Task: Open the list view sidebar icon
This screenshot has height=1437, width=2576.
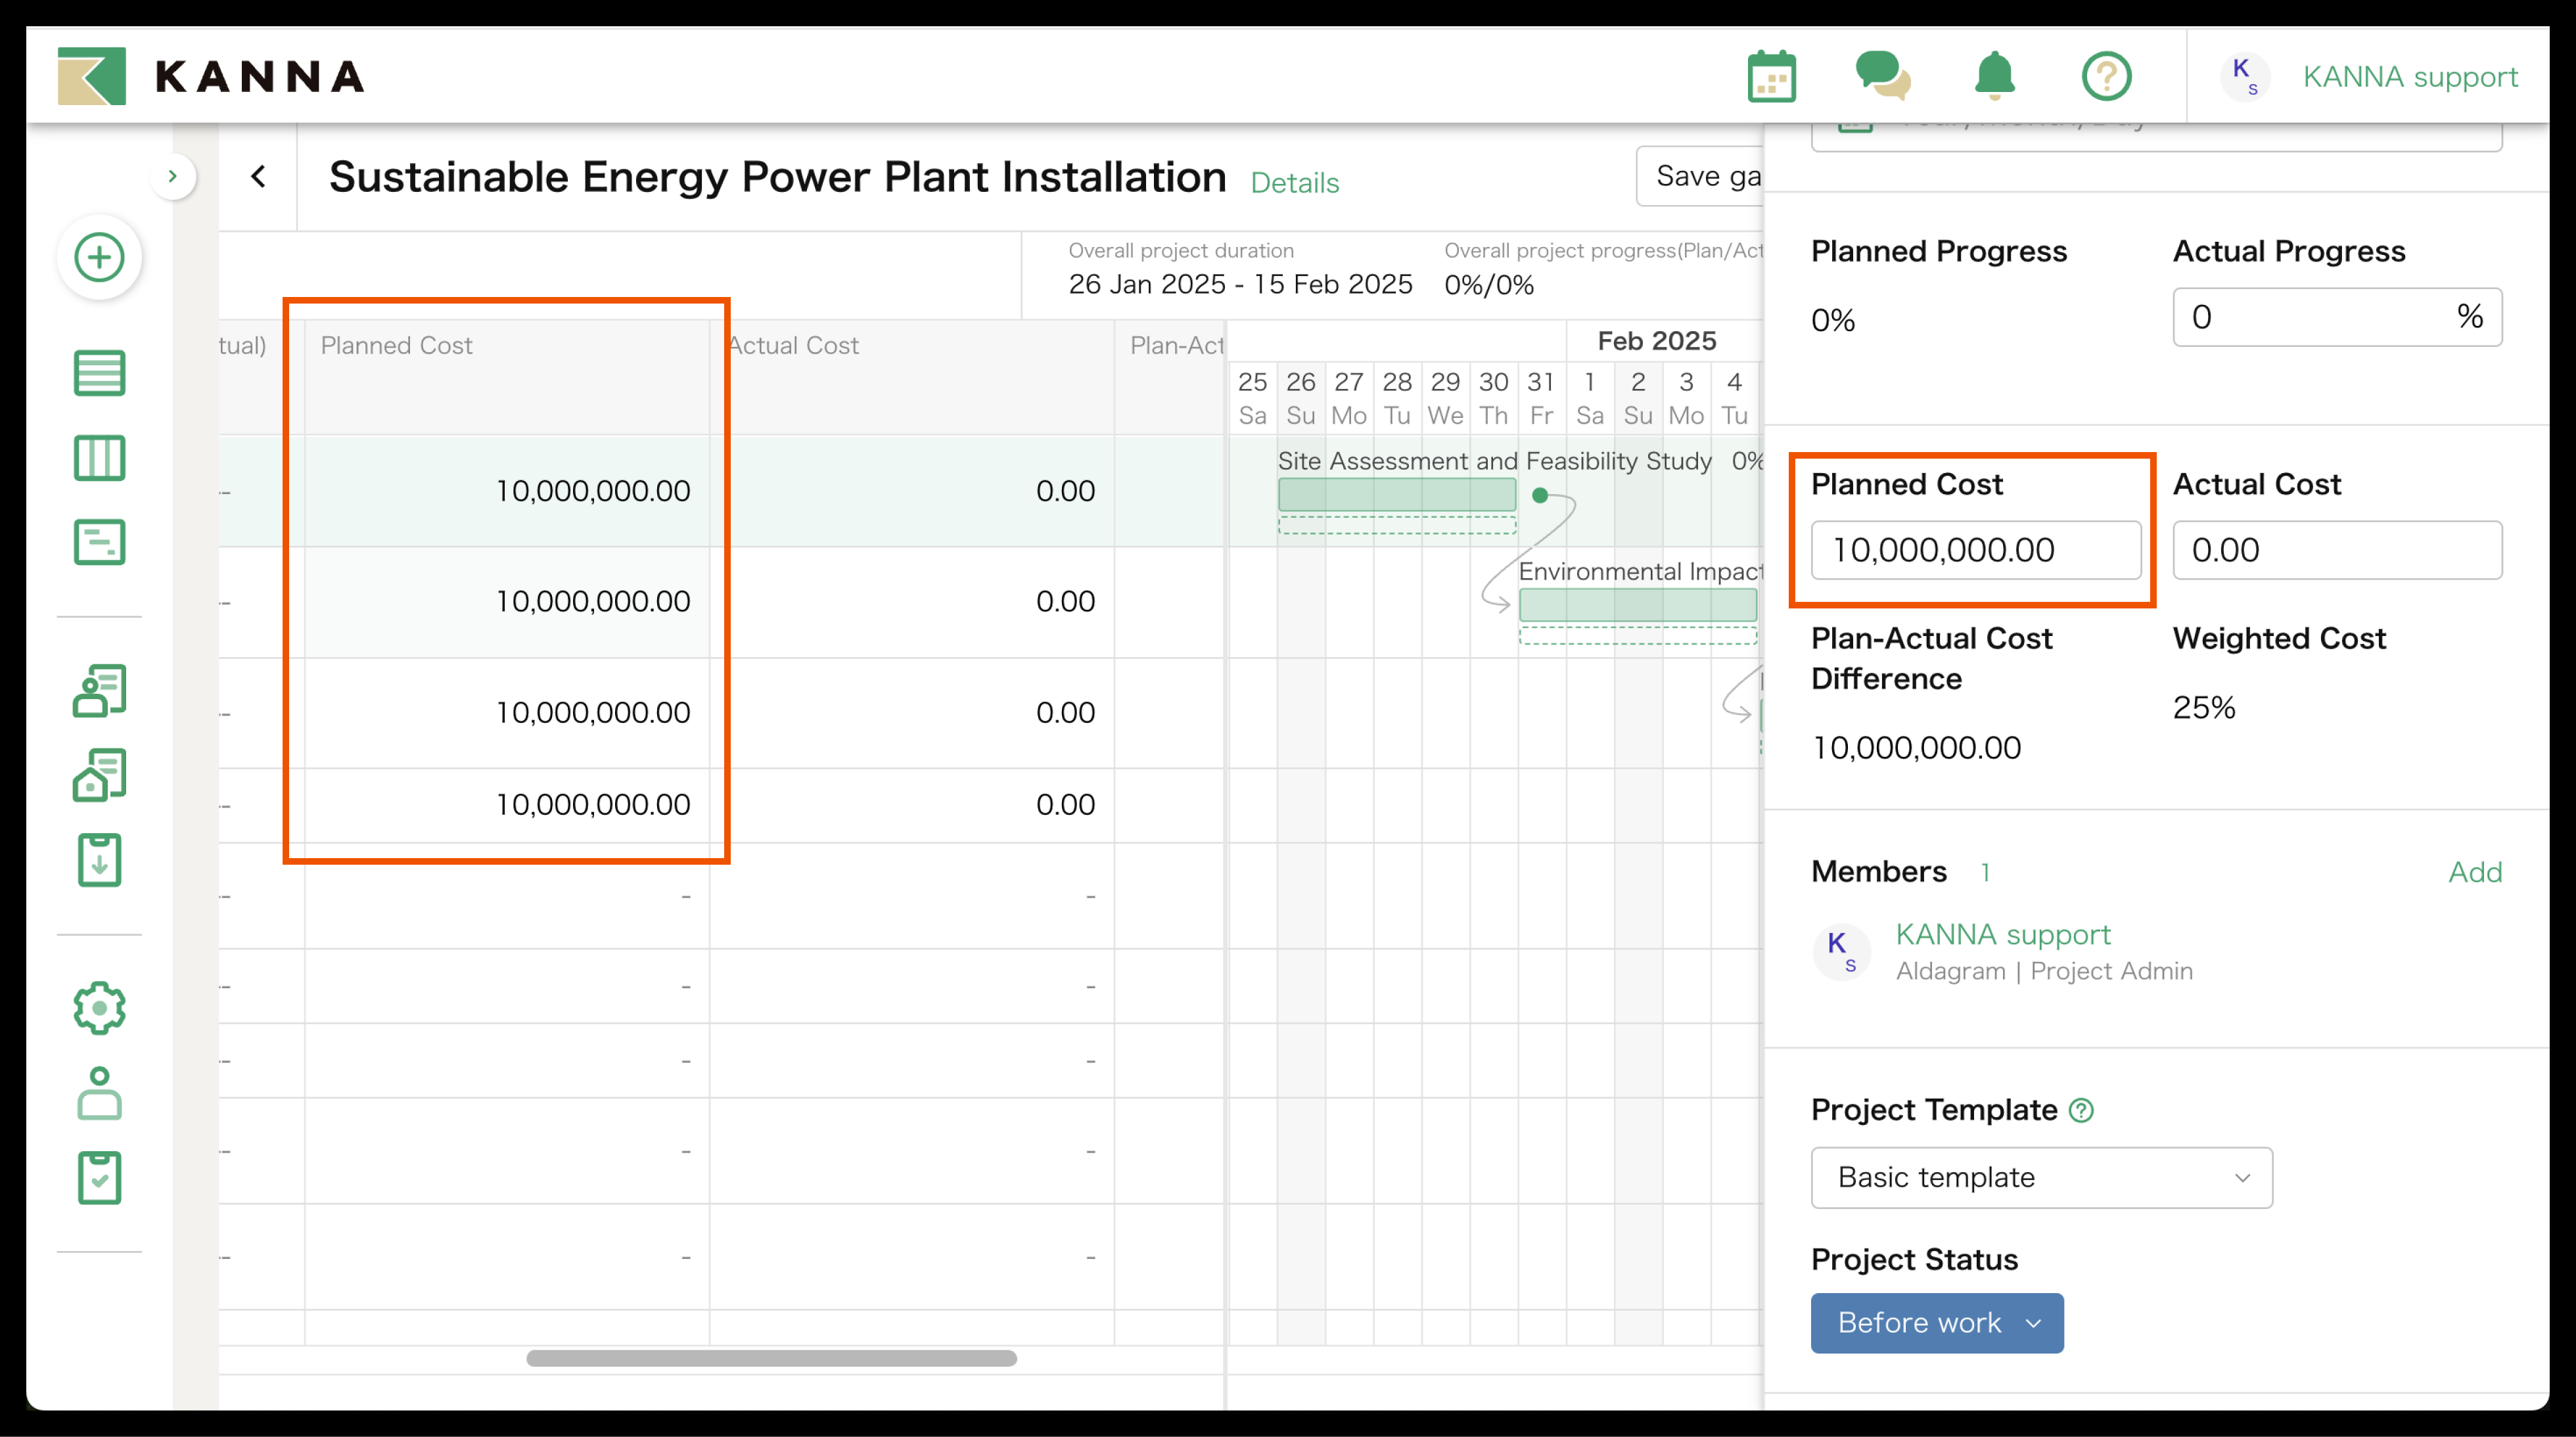Action: 99,373
